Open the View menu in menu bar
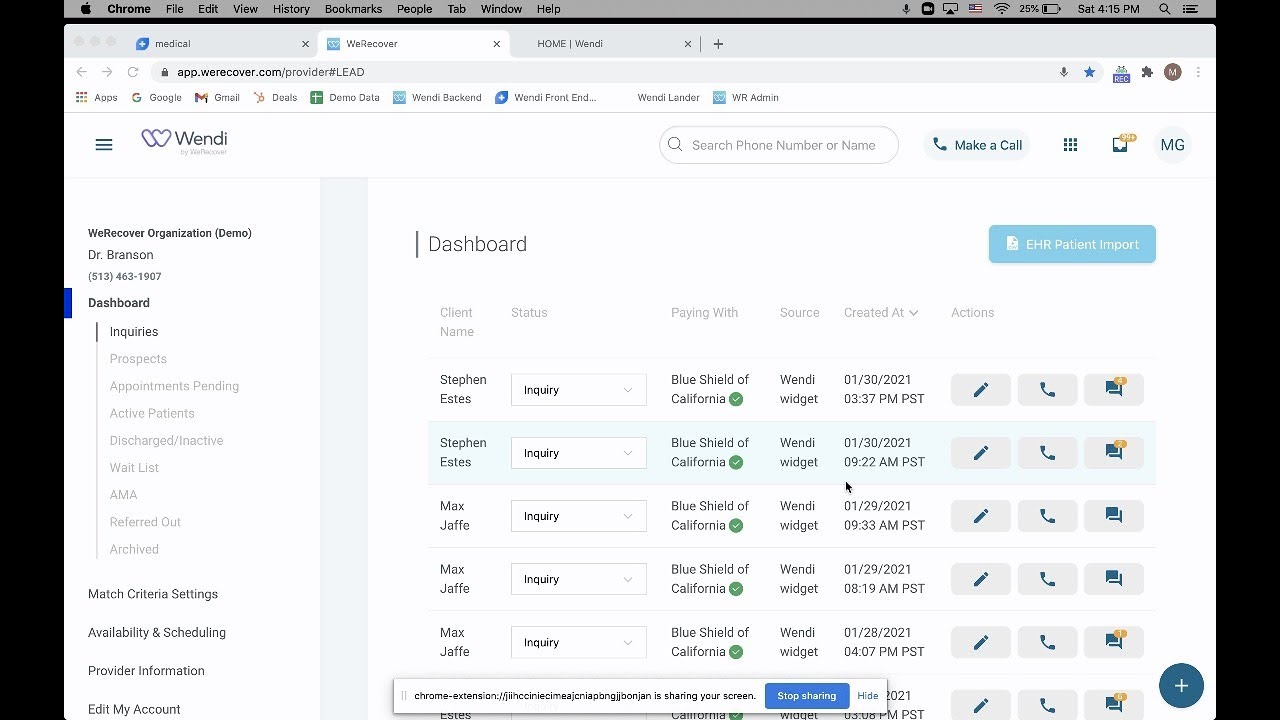Screen dimensions: 1280x720 point(245,9)
